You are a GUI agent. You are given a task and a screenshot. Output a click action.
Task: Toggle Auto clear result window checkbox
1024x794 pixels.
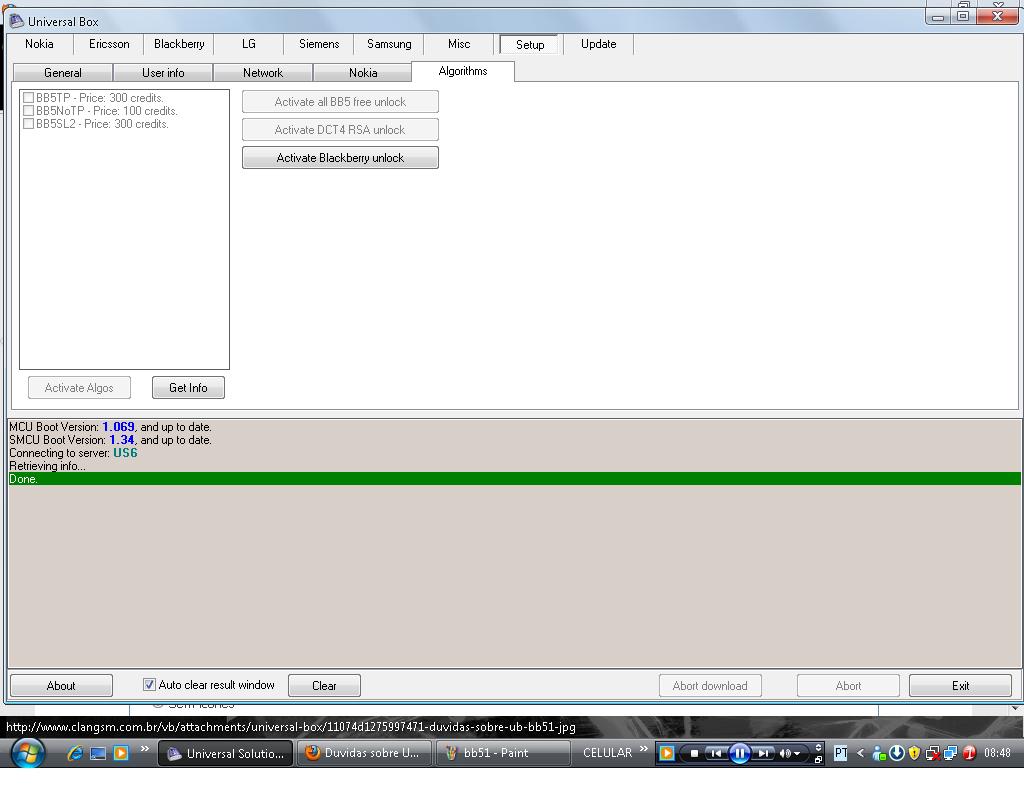[x=149, y=685]
